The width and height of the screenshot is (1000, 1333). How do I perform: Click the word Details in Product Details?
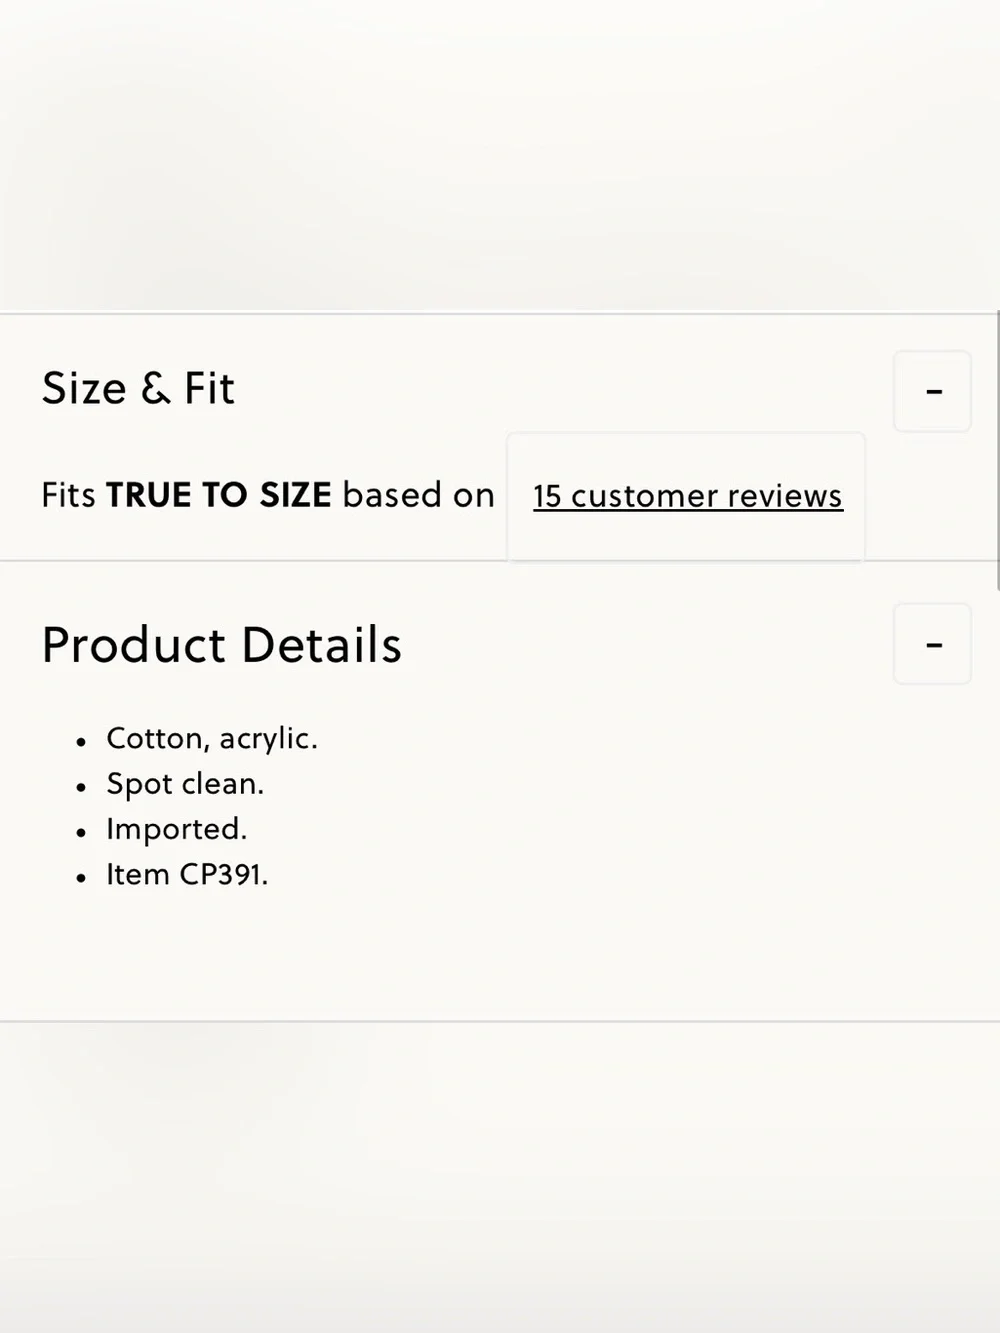point(321,645)
